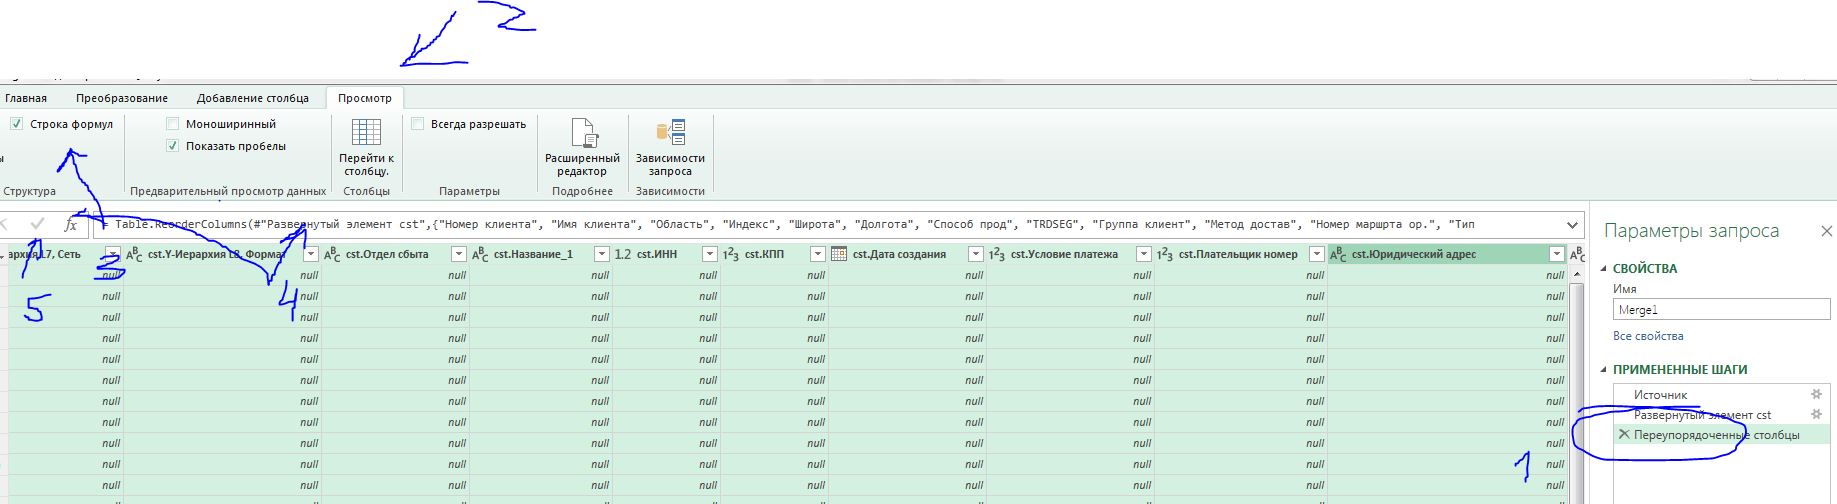Select 'cst.Плательщик номер' column header
Screen dimensions: 1837x504
pyautogui.click(x=1241, y=254)
